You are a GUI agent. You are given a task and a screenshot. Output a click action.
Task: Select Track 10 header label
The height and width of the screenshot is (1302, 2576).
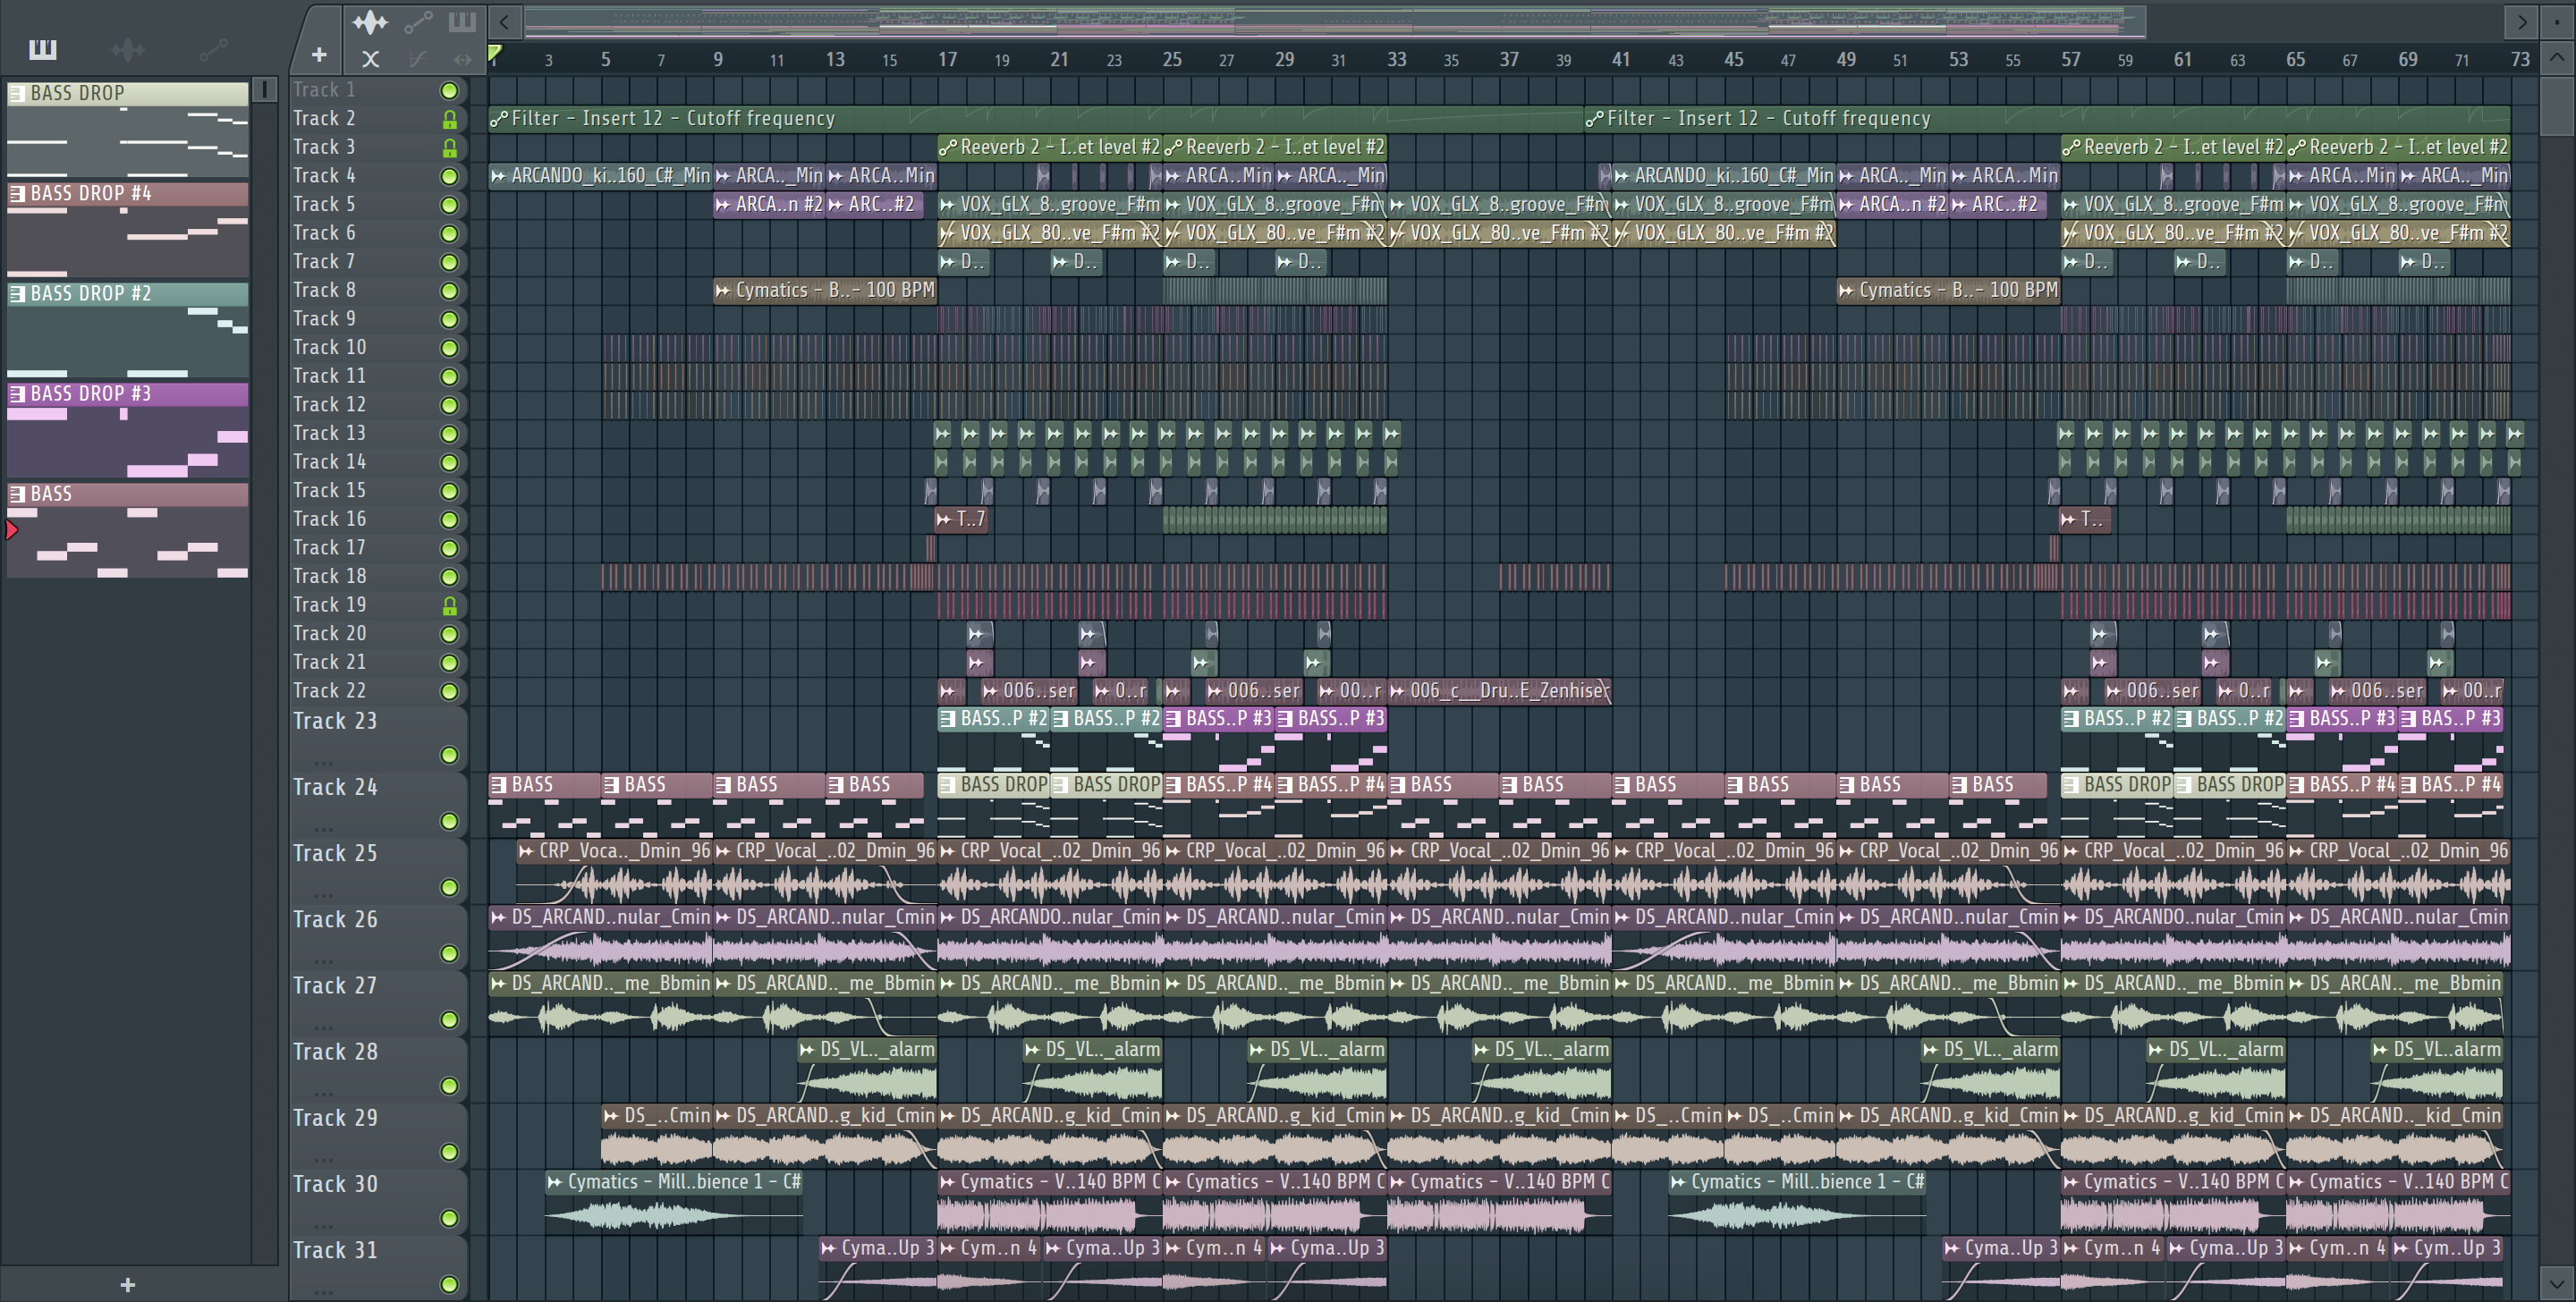[329, 347]
